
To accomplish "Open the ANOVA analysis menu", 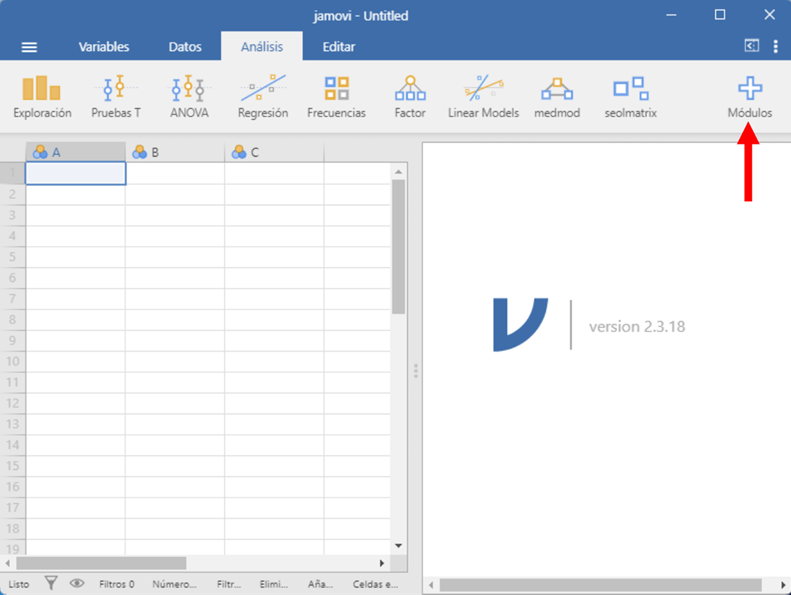I will (x=189, y=97).
